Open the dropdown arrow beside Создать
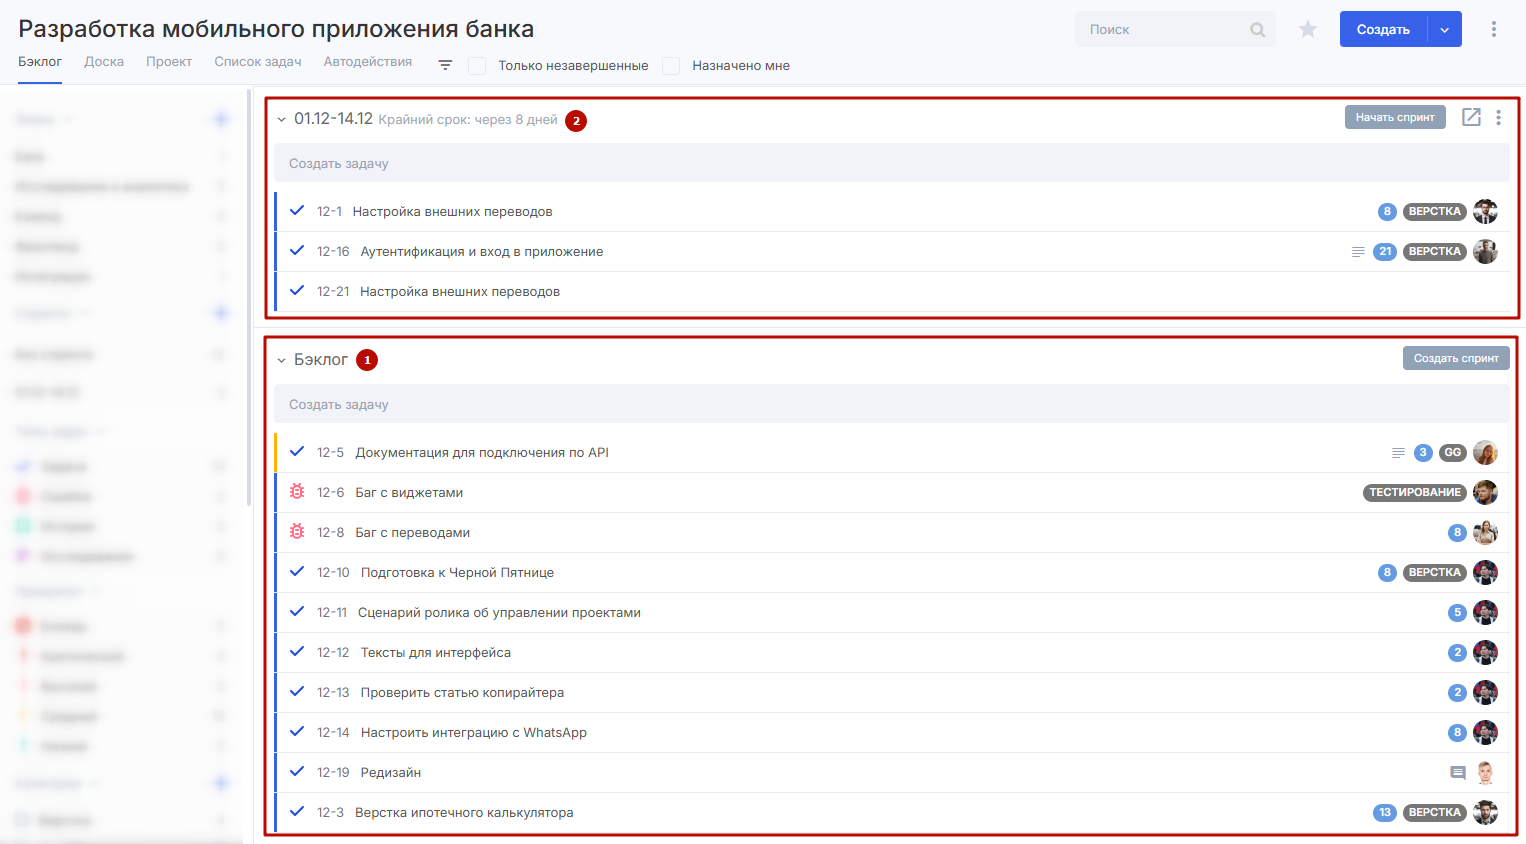The image size is (1526, 844). (1444, 30)
